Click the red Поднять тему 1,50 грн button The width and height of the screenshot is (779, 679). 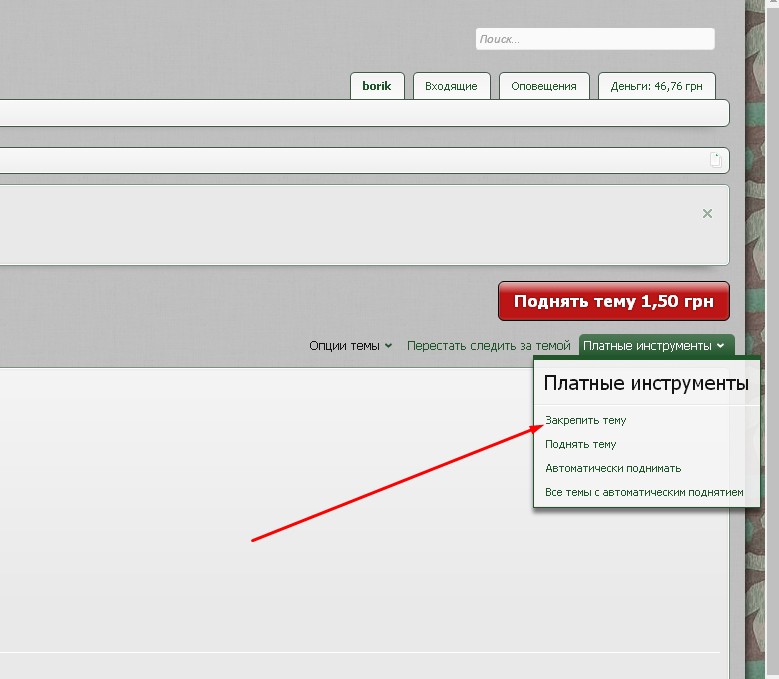(x=614, y=301)
